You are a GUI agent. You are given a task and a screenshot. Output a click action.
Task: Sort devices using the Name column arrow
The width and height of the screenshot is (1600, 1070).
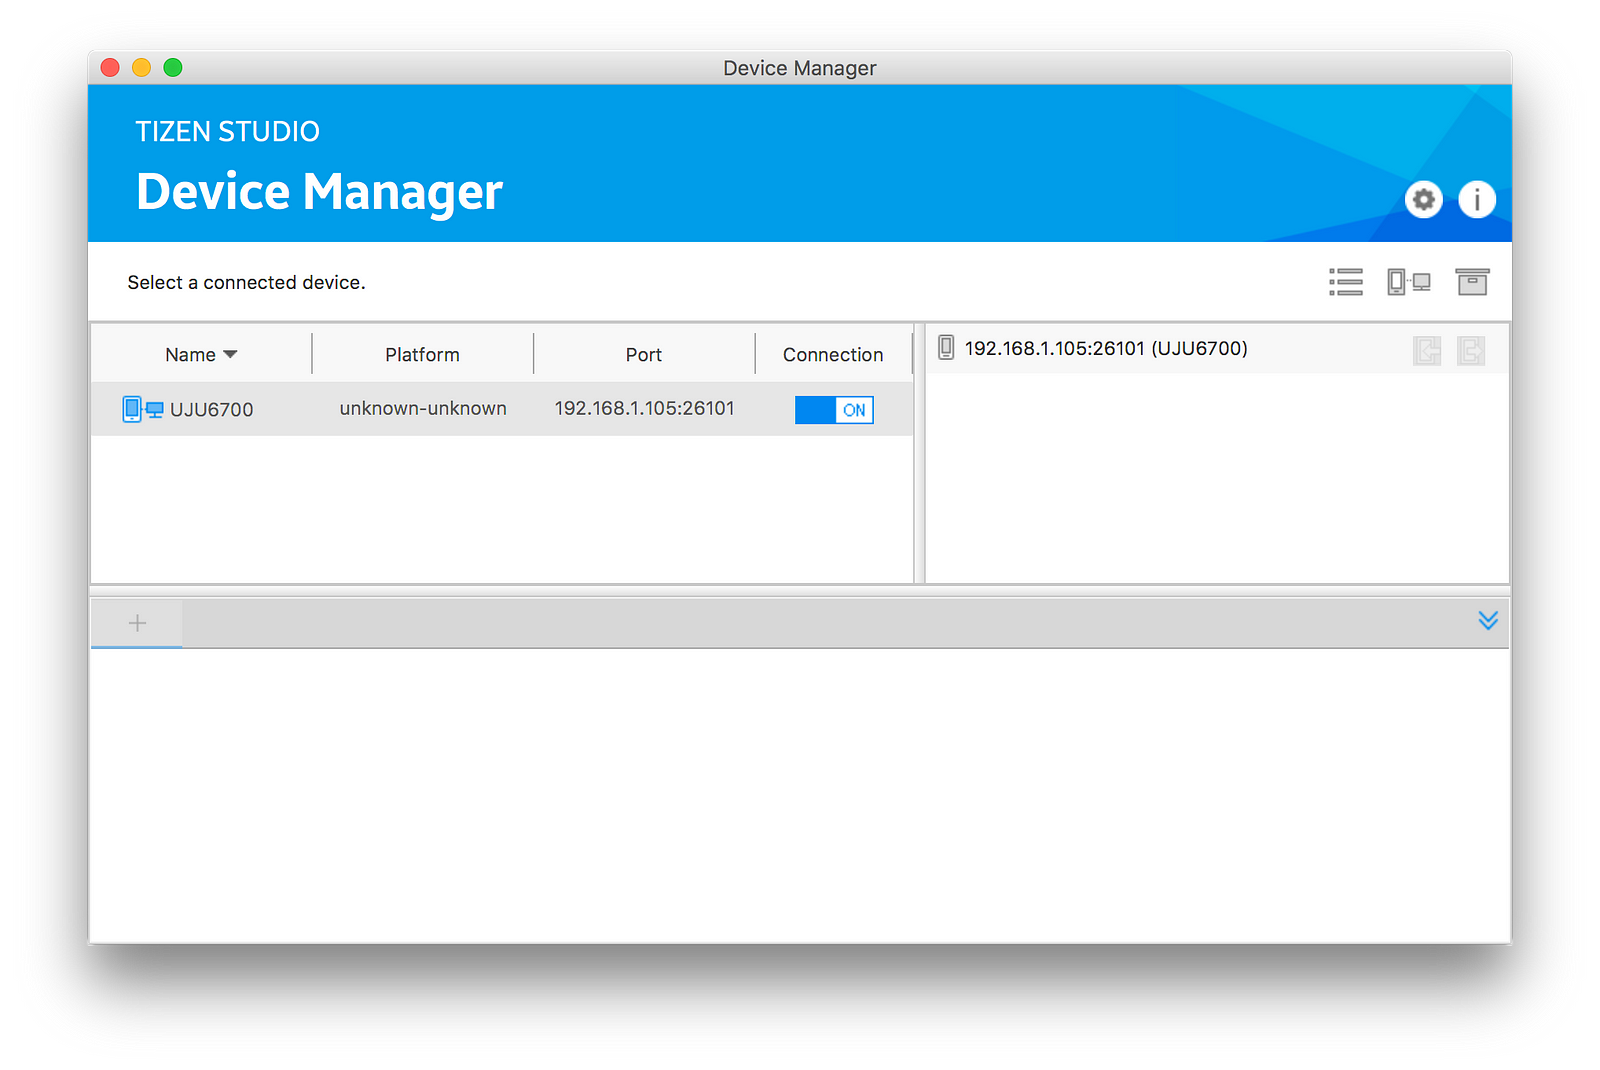click(231, 355)
